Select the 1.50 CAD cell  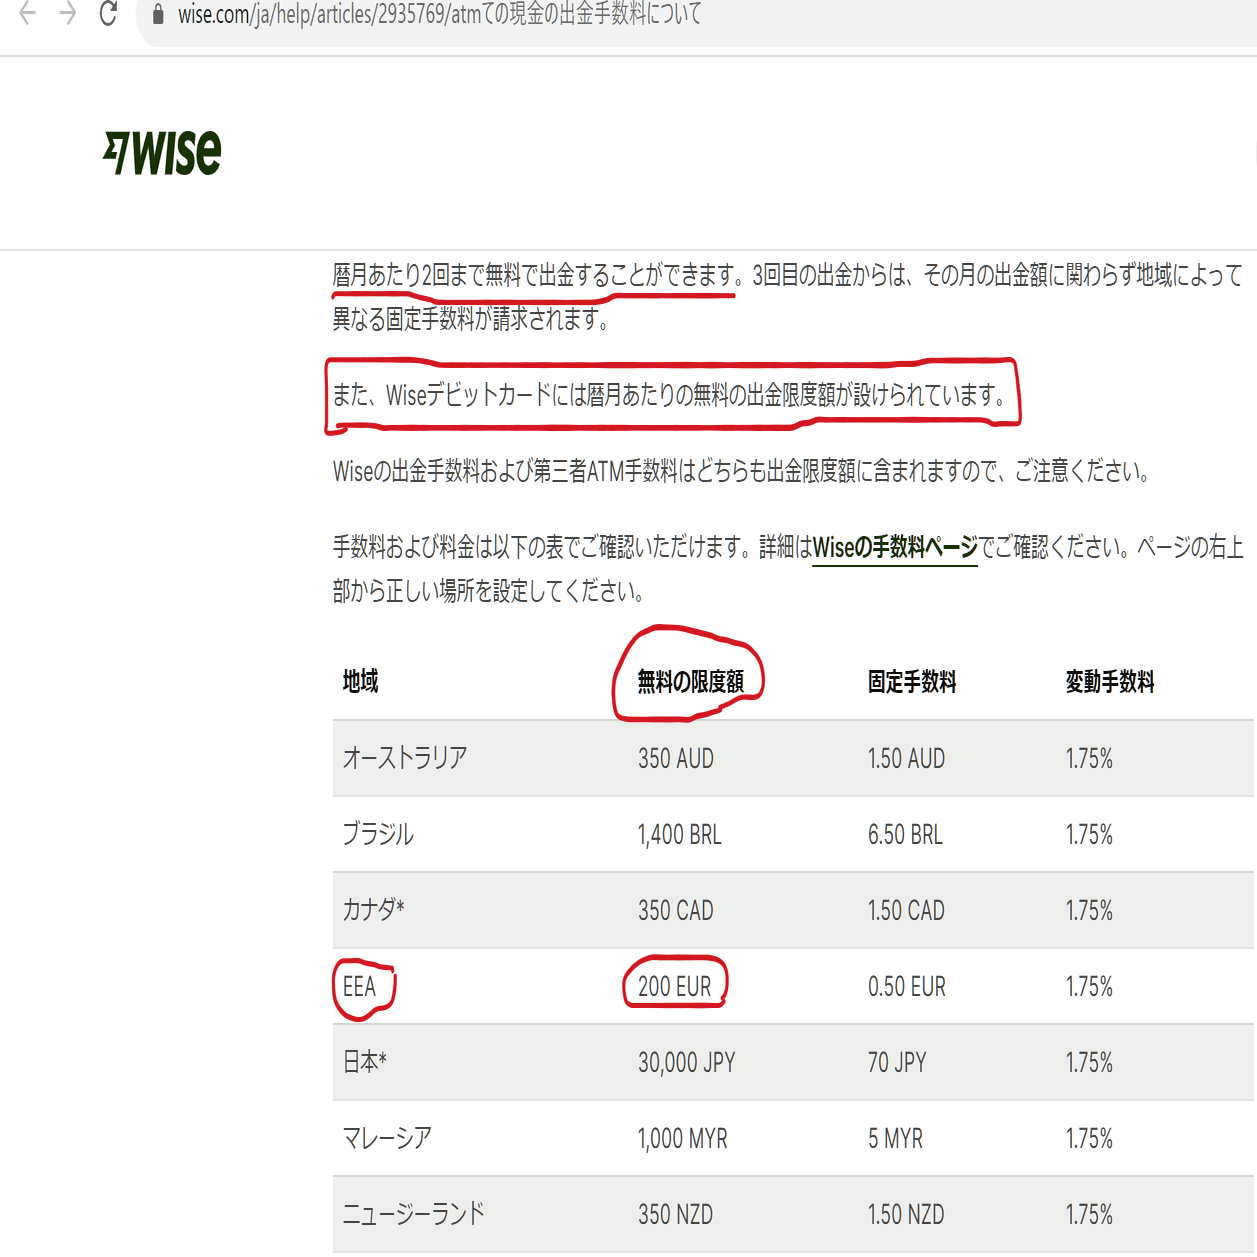click(906, 911)
